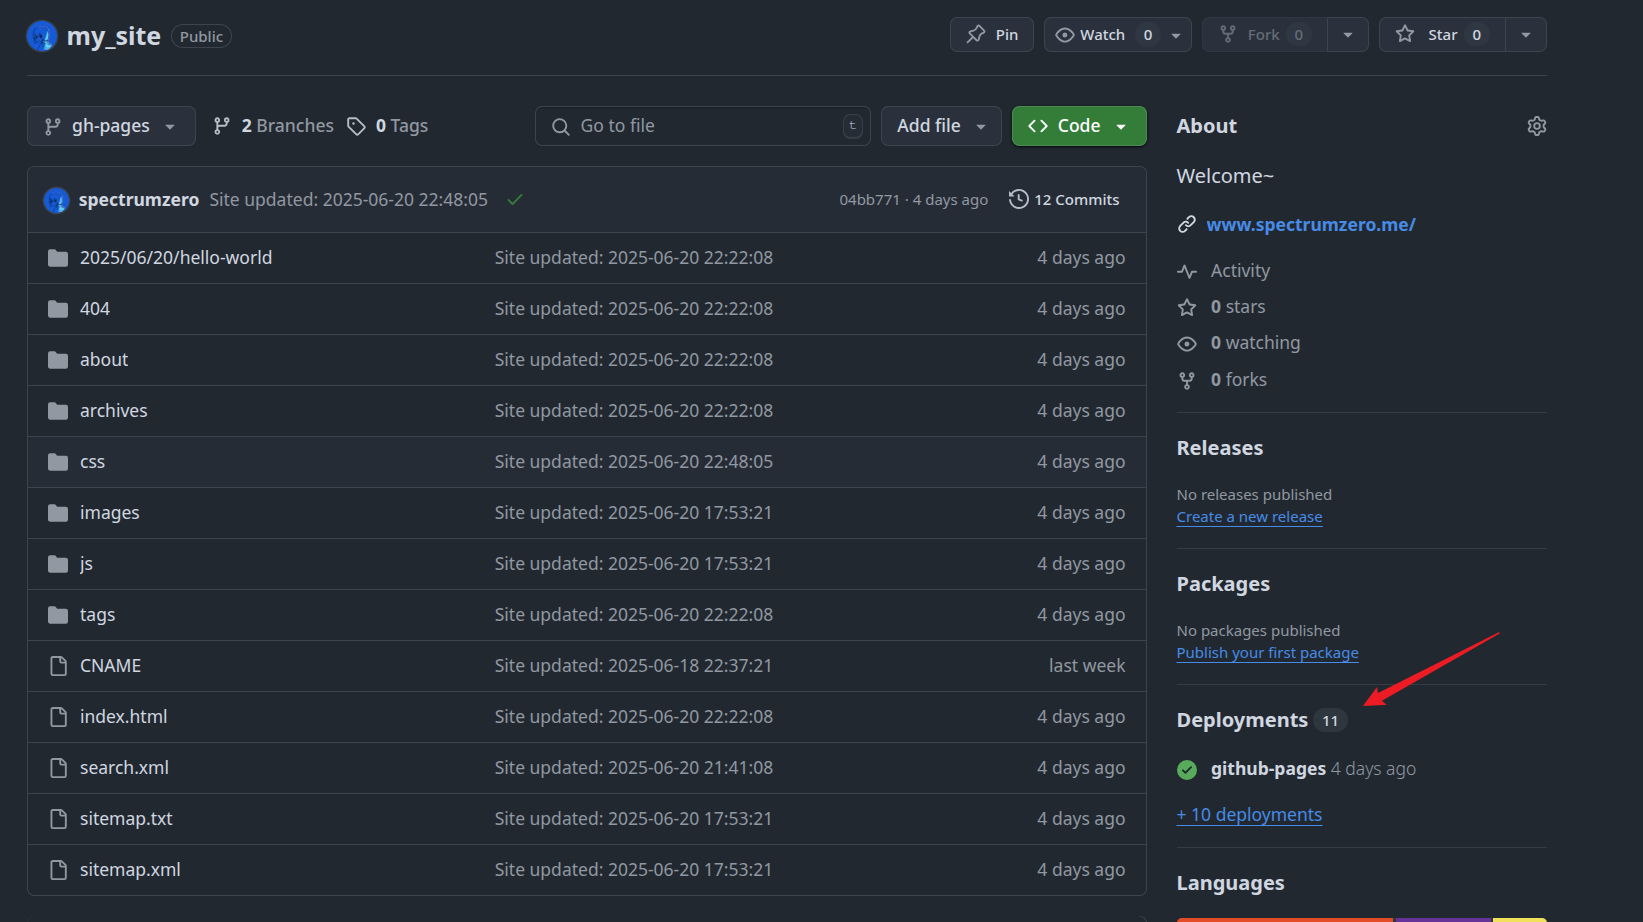Click the Languages color bar

(1360, 918)
